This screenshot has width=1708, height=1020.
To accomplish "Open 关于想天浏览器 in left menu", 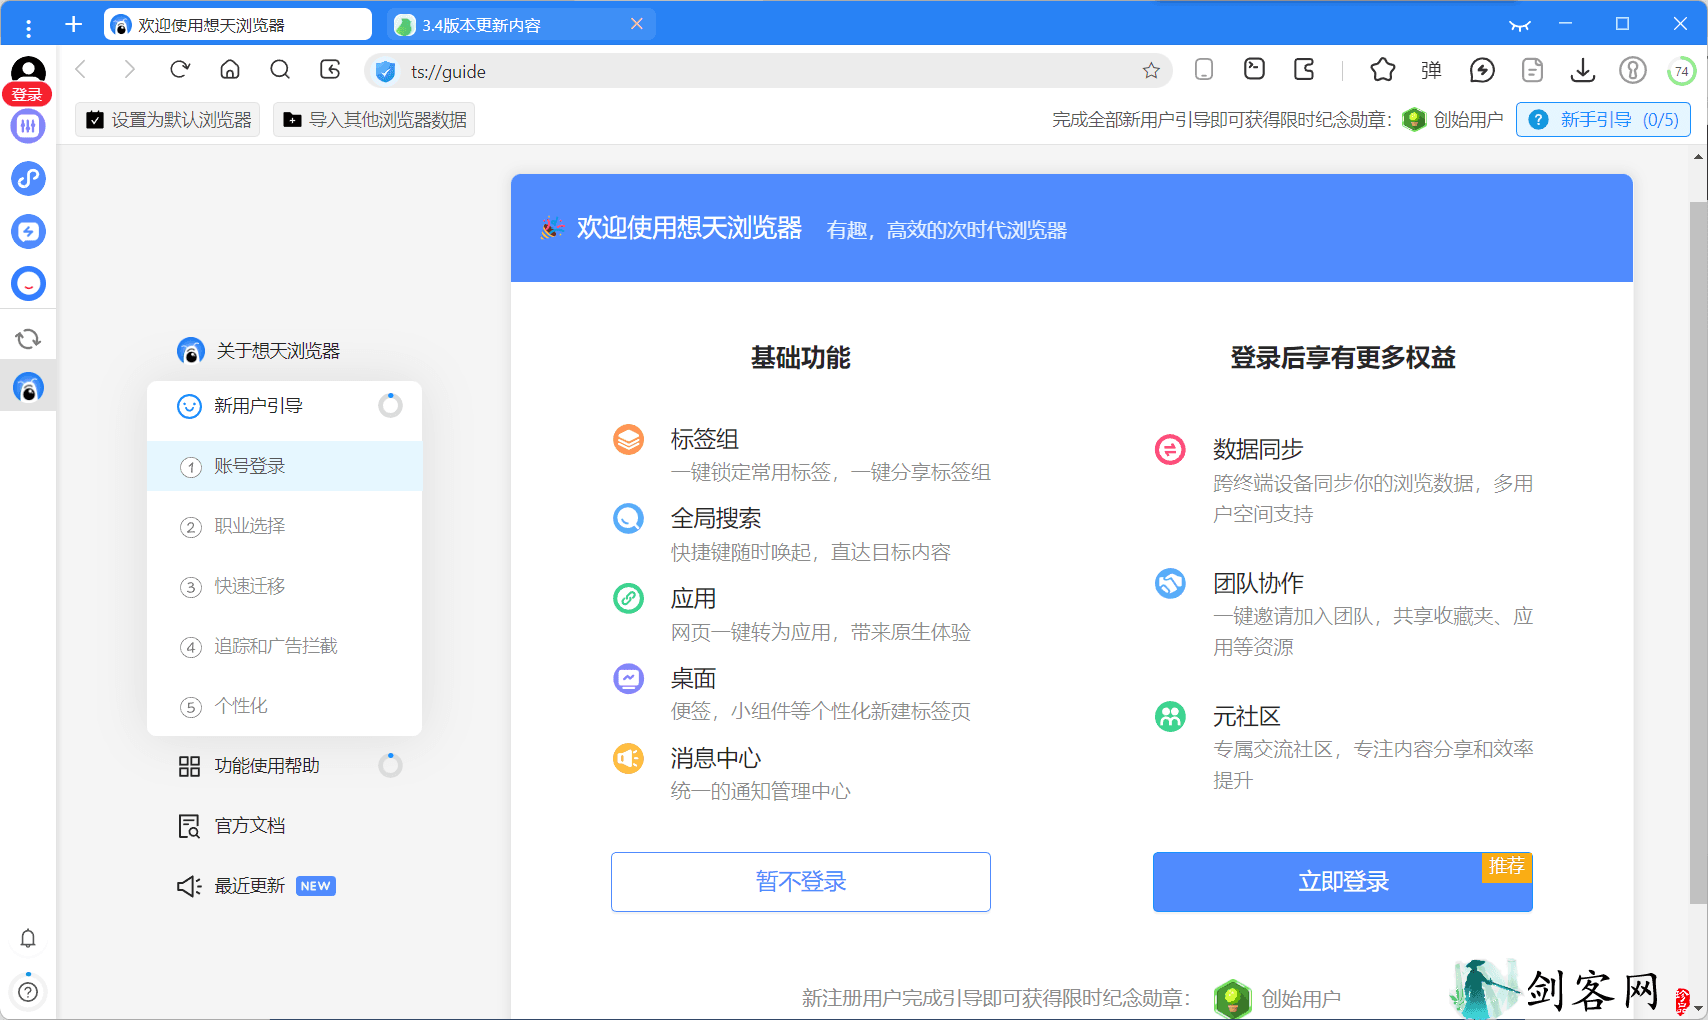I will [259, 351].
